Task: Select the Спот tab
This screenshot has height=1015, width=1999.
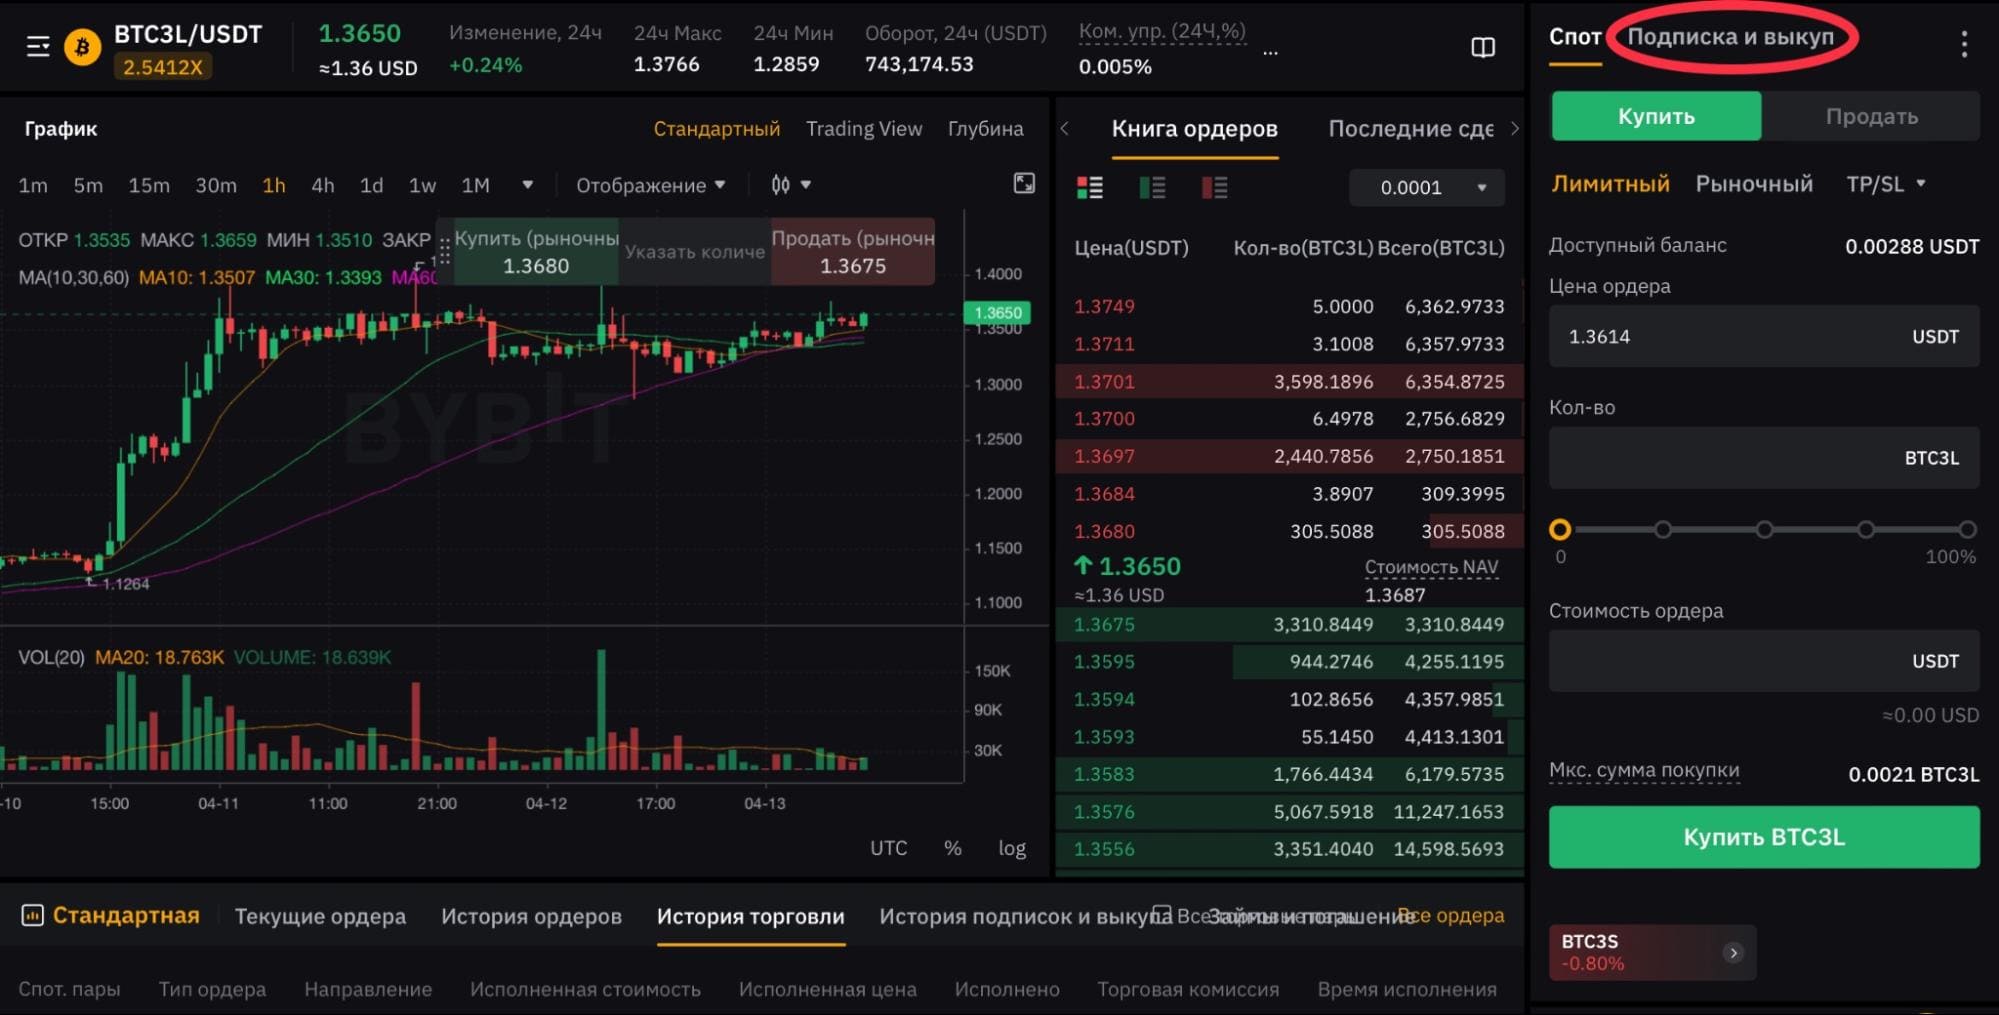Action: click(1575, 37)
